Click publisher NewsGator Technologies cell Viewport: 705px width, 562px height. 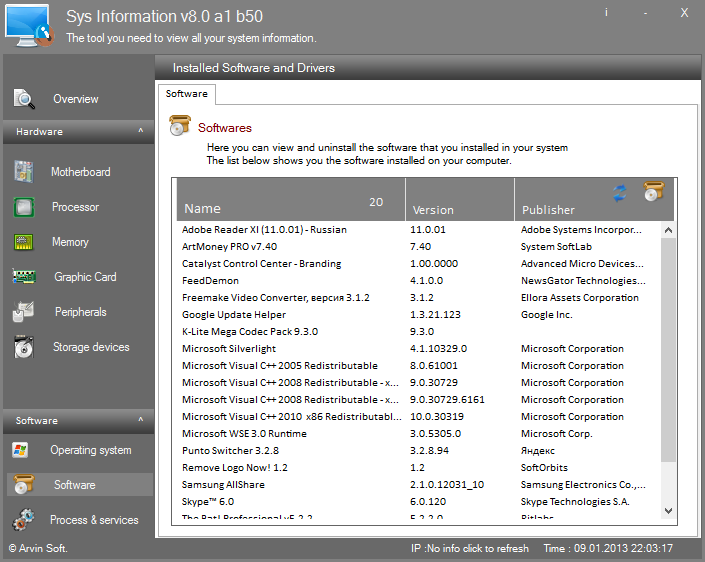[x=583, y=281]
